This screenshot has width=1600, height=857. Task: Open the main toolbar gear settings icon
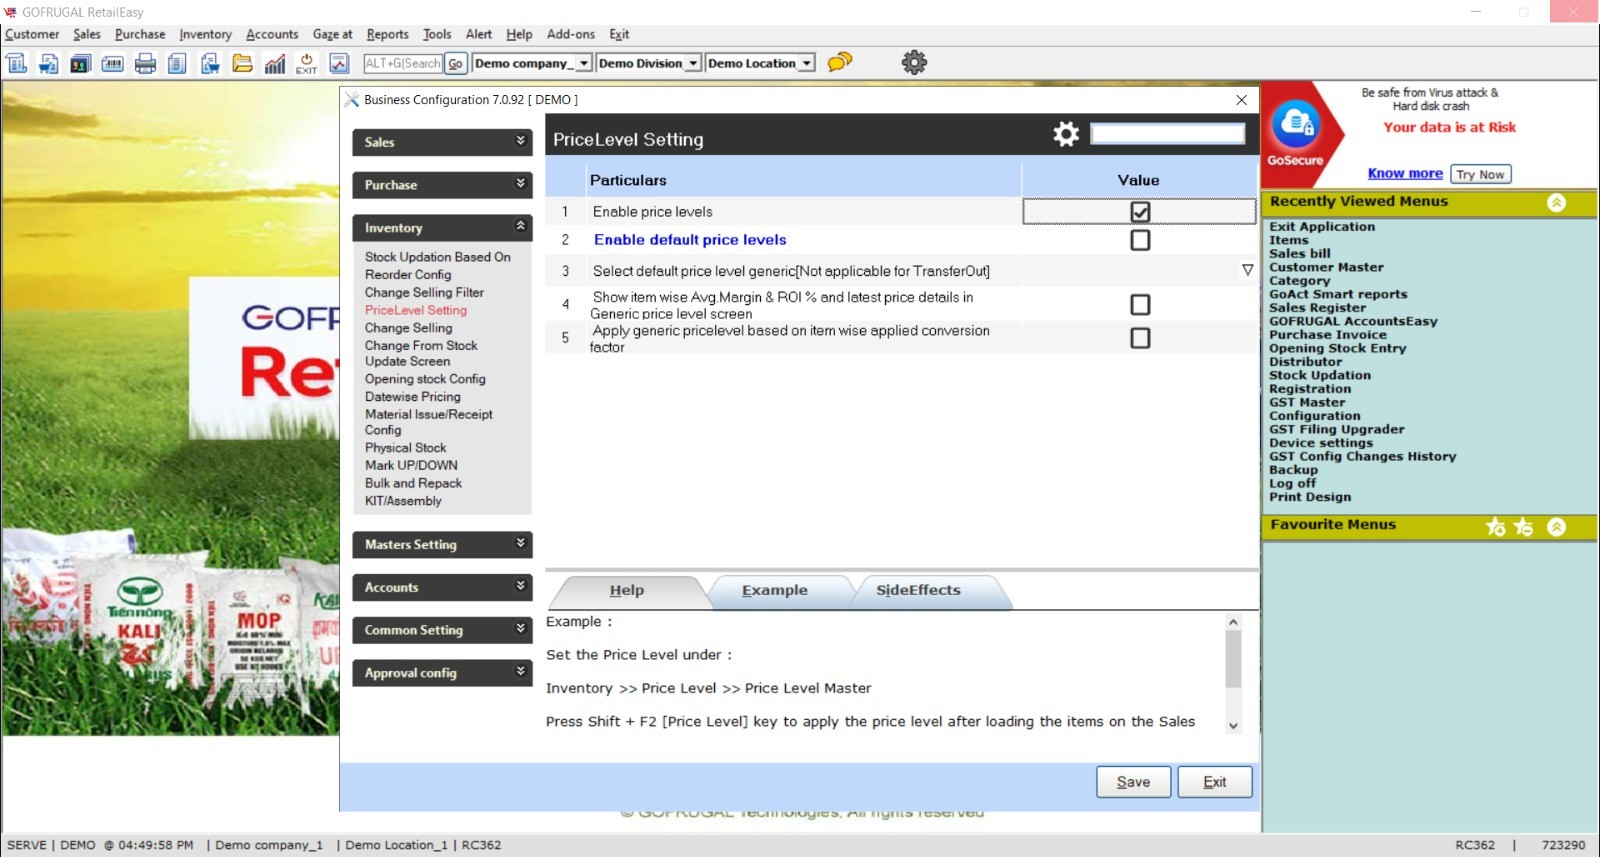tap(914, 62)
